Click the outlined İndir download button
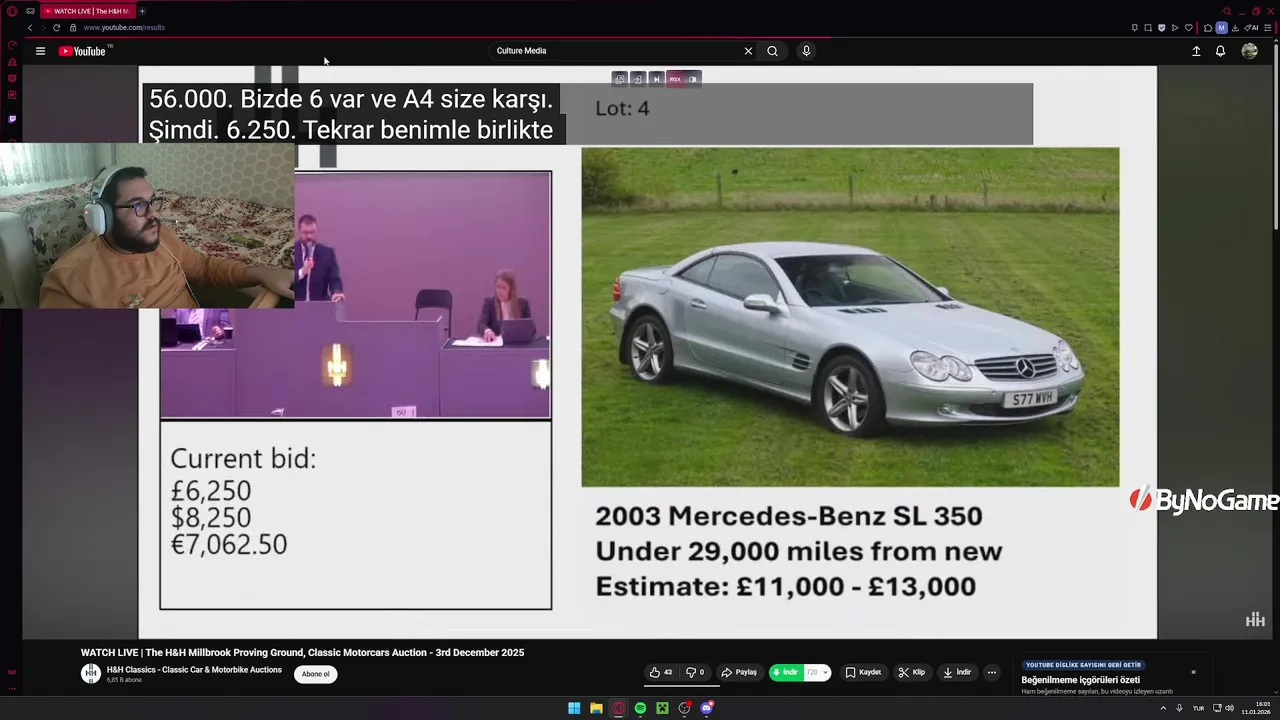This screenshot has height=720, width=1280. pyautogui.click(x=957, y=672)
